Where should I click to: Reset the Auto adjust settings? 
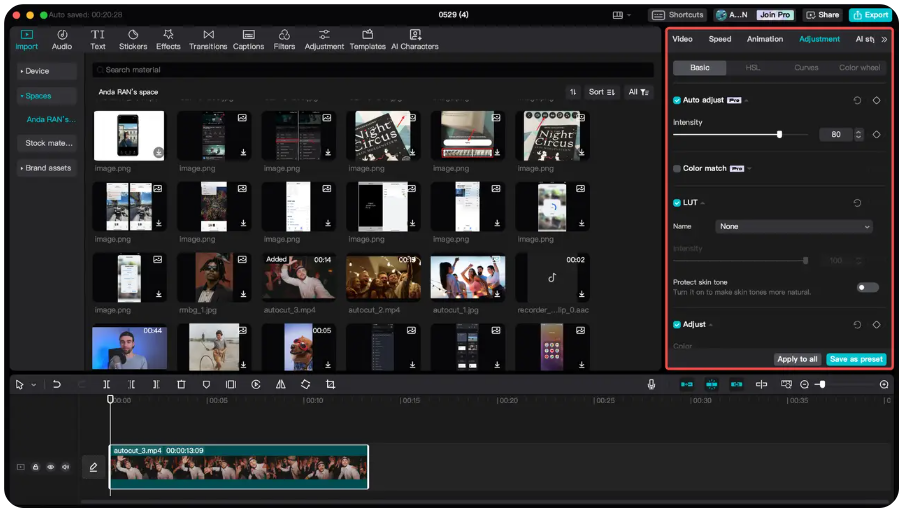pos(857,100)
